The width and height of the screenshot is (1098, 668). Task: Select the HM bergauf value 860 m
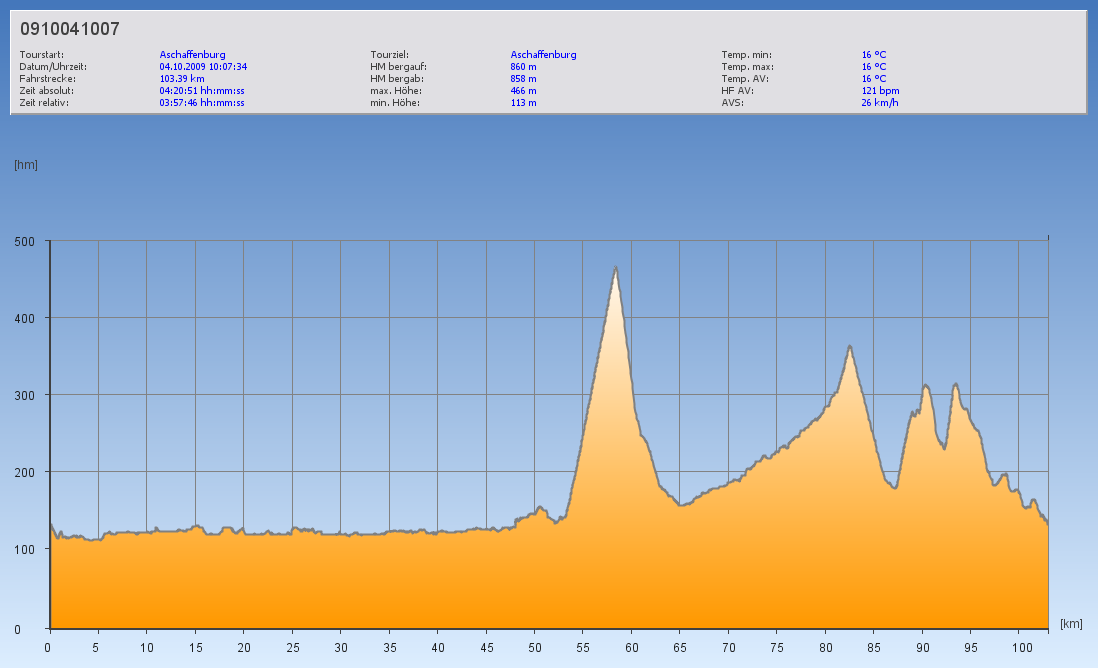tap(523, 67)
